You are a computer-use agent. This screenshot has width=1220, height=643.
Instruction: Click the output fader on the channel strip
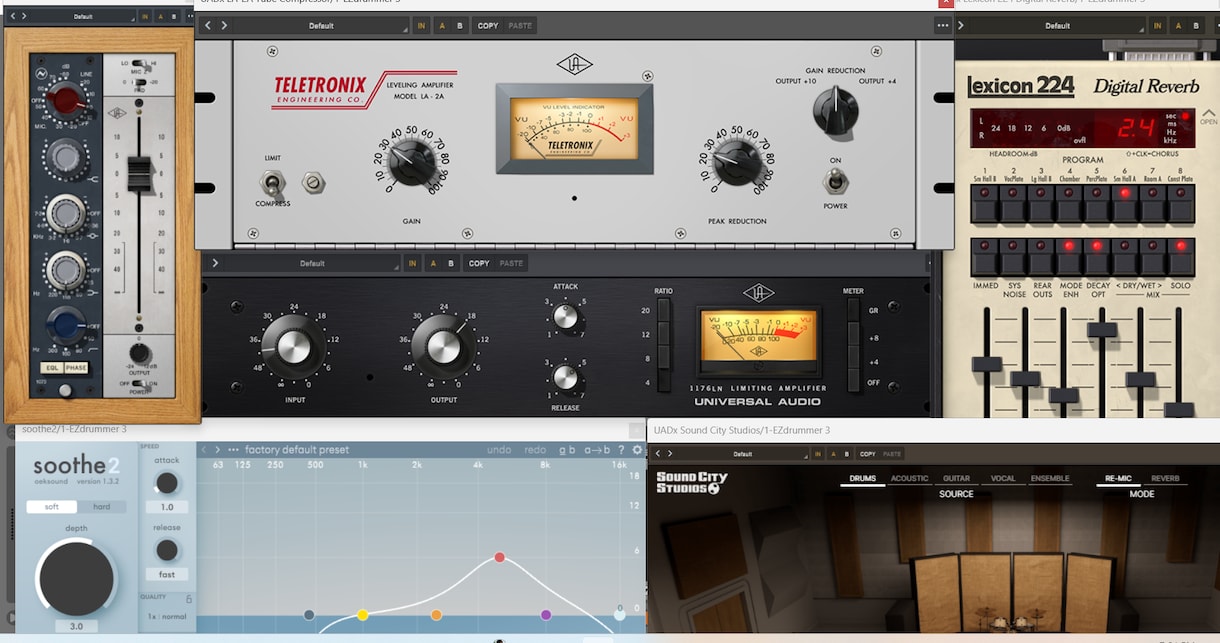[x=139, y=174]
